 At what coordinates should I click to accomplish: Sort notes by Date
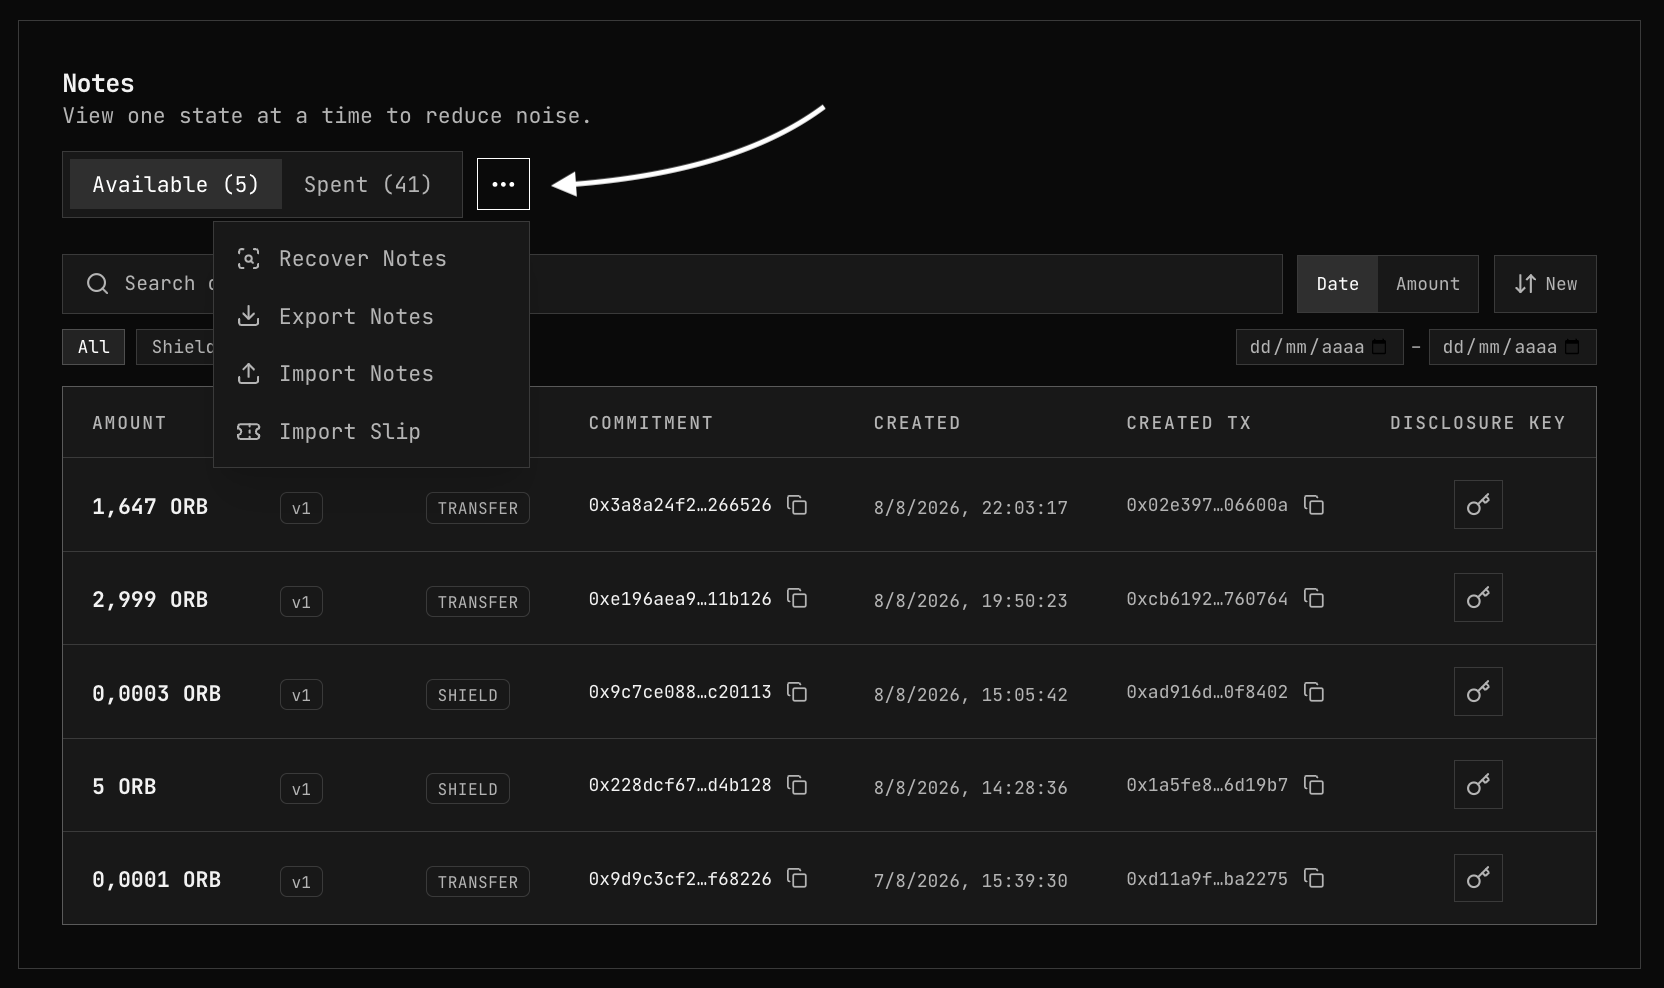coord(1337,284)
